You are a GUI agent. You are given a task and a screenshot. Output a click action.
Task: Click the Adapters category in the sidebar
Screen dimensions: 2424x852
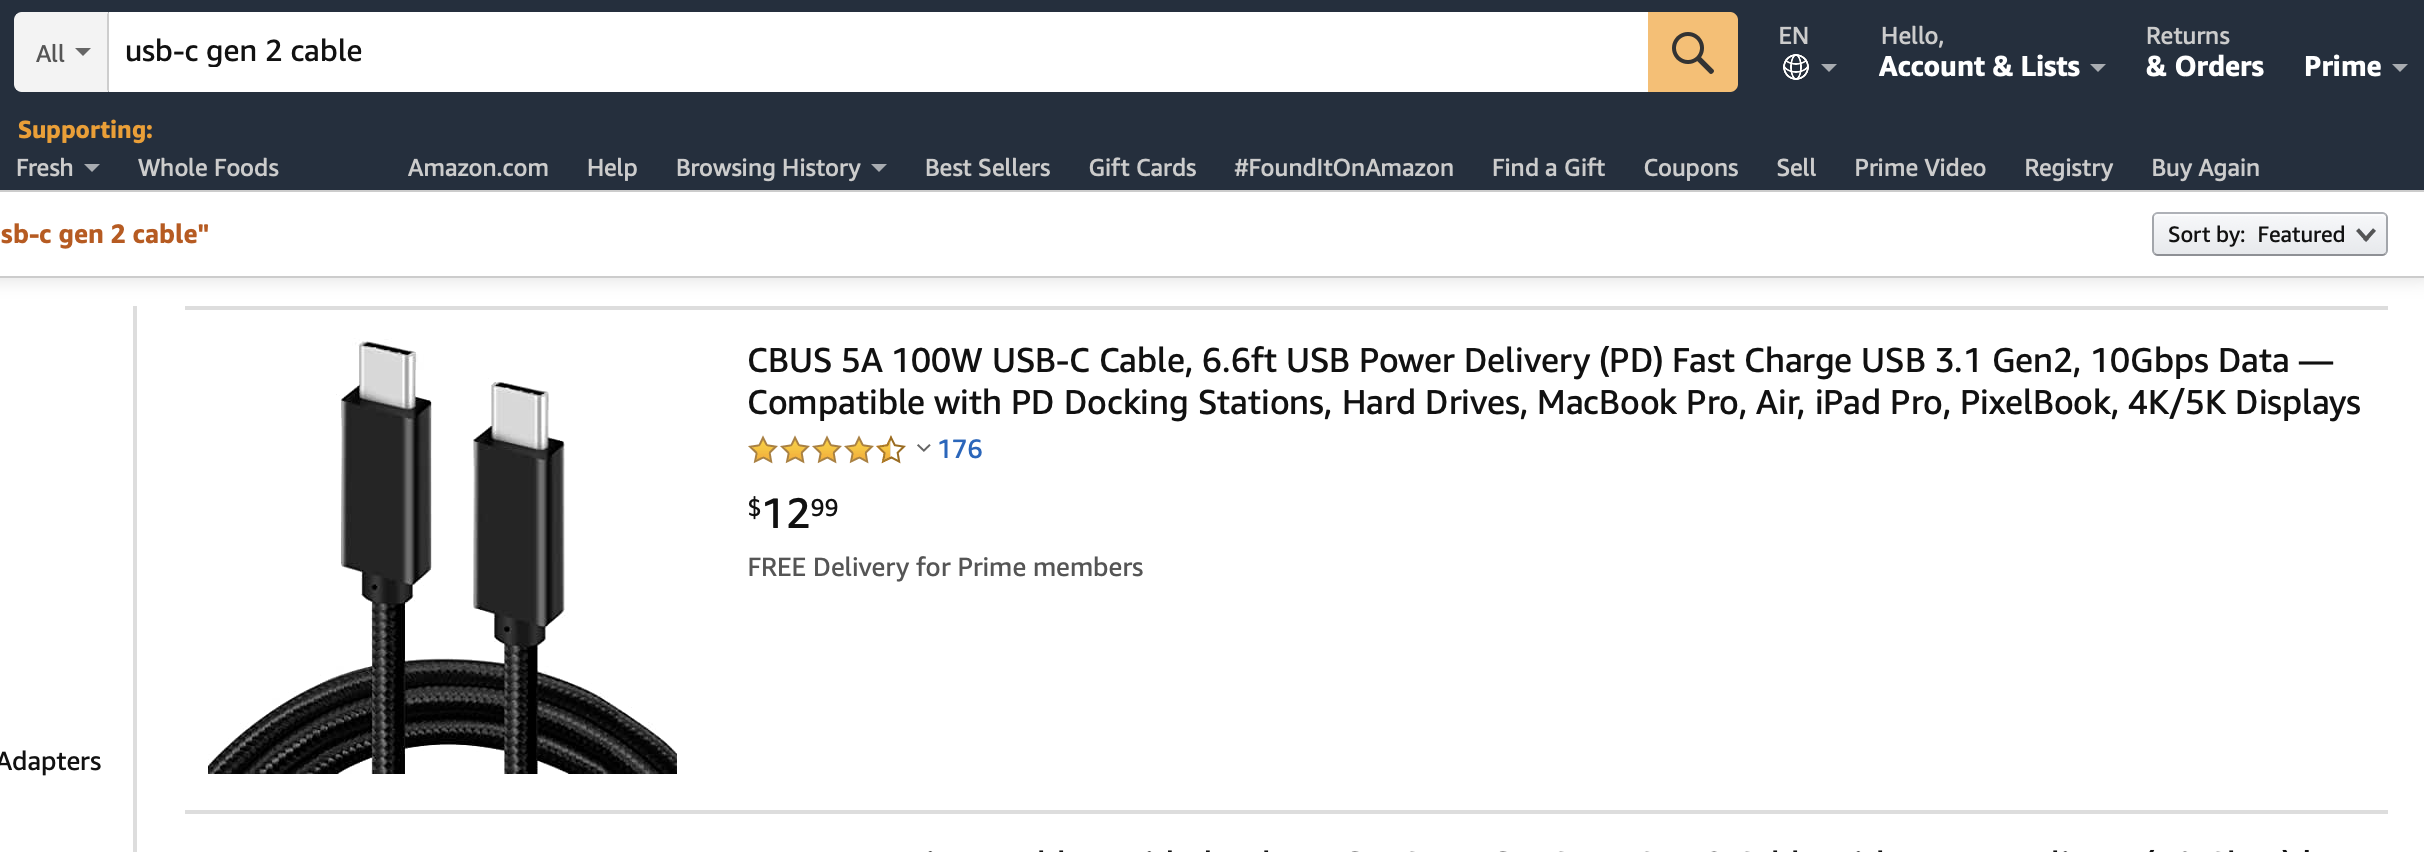(x=50, y=760)
